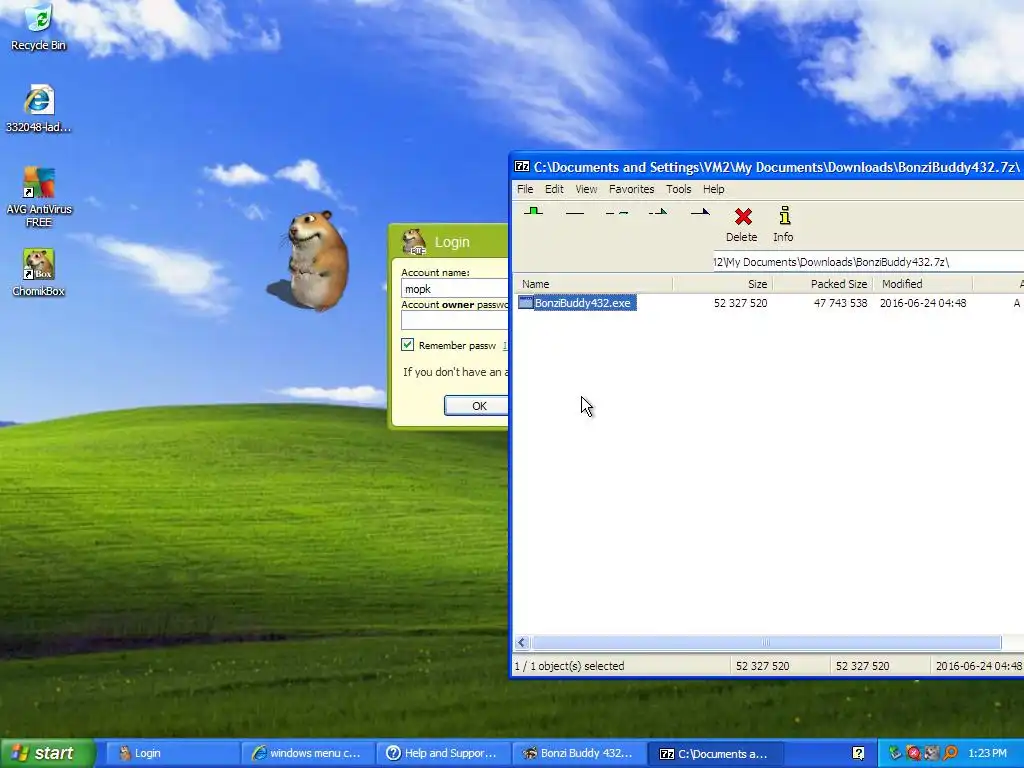
Task: Switch to Help and Support taskbar button
Action: (443, 753)
